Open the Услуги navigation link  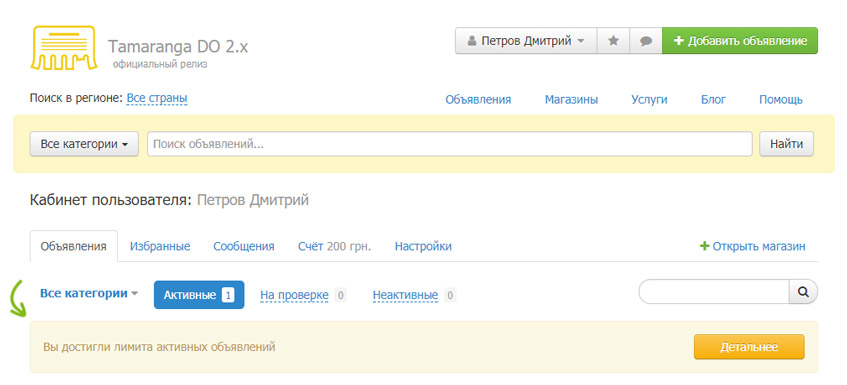tap(649, 100)
